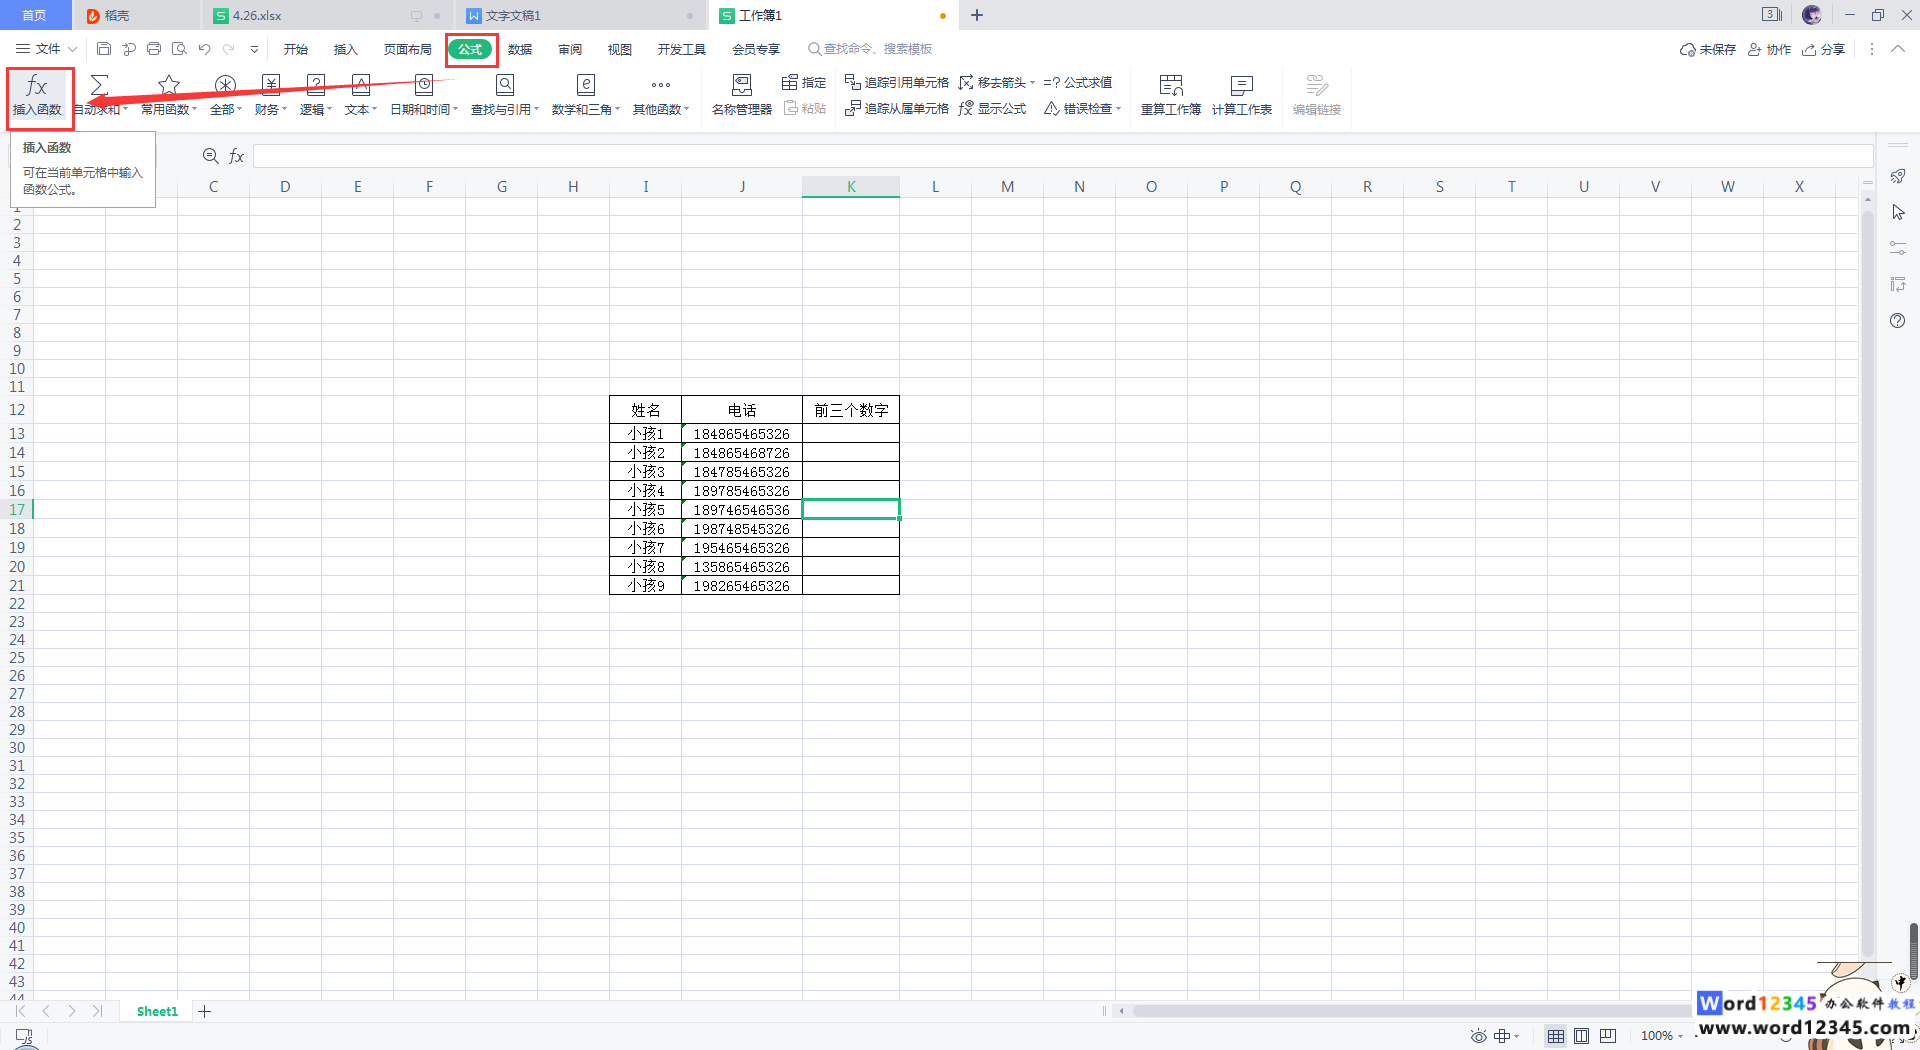Image resolution: width=1920 pixels, height=1050 pixels.
Task: Toggle Show Formulas (显示公式)
Action: (x=992, y=109)
